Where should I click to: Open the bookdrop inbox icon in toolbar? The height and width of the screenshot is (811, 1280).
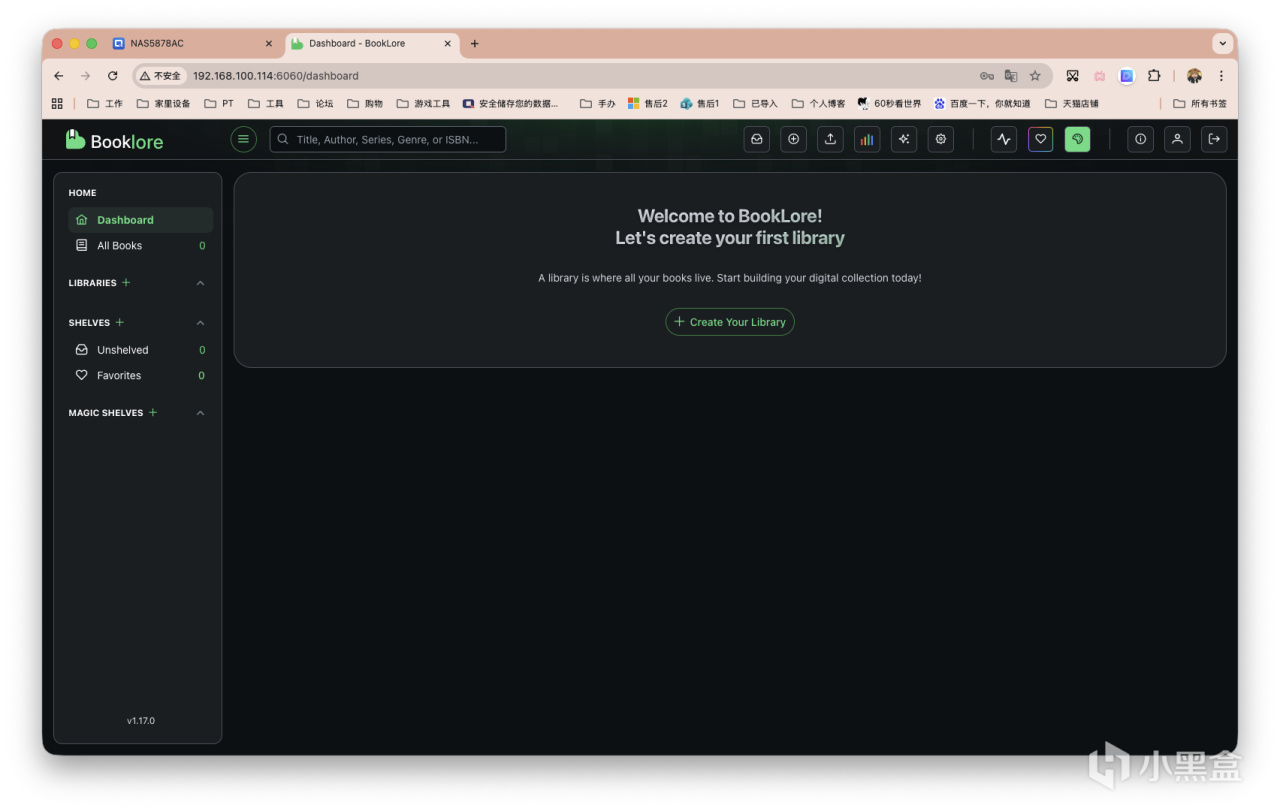pyautogui.click(x=757, y=139)
